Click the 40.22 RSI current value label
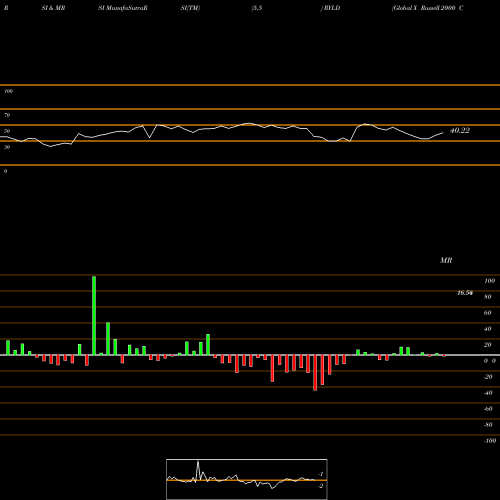500x500 pixels. point(460,130)
